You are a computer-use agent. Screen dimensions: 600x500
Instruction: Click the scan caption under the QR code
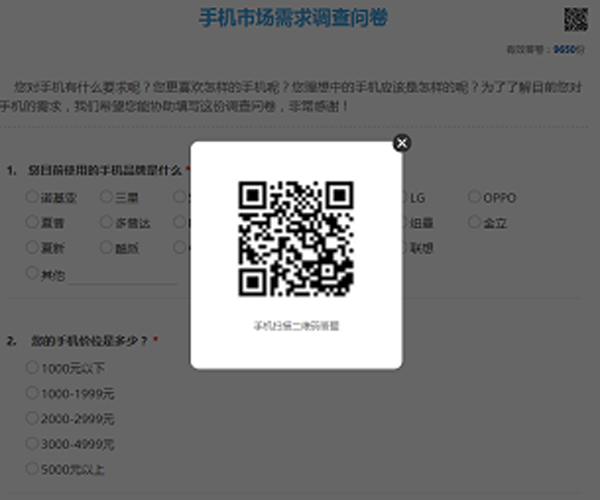coord(296,326)
